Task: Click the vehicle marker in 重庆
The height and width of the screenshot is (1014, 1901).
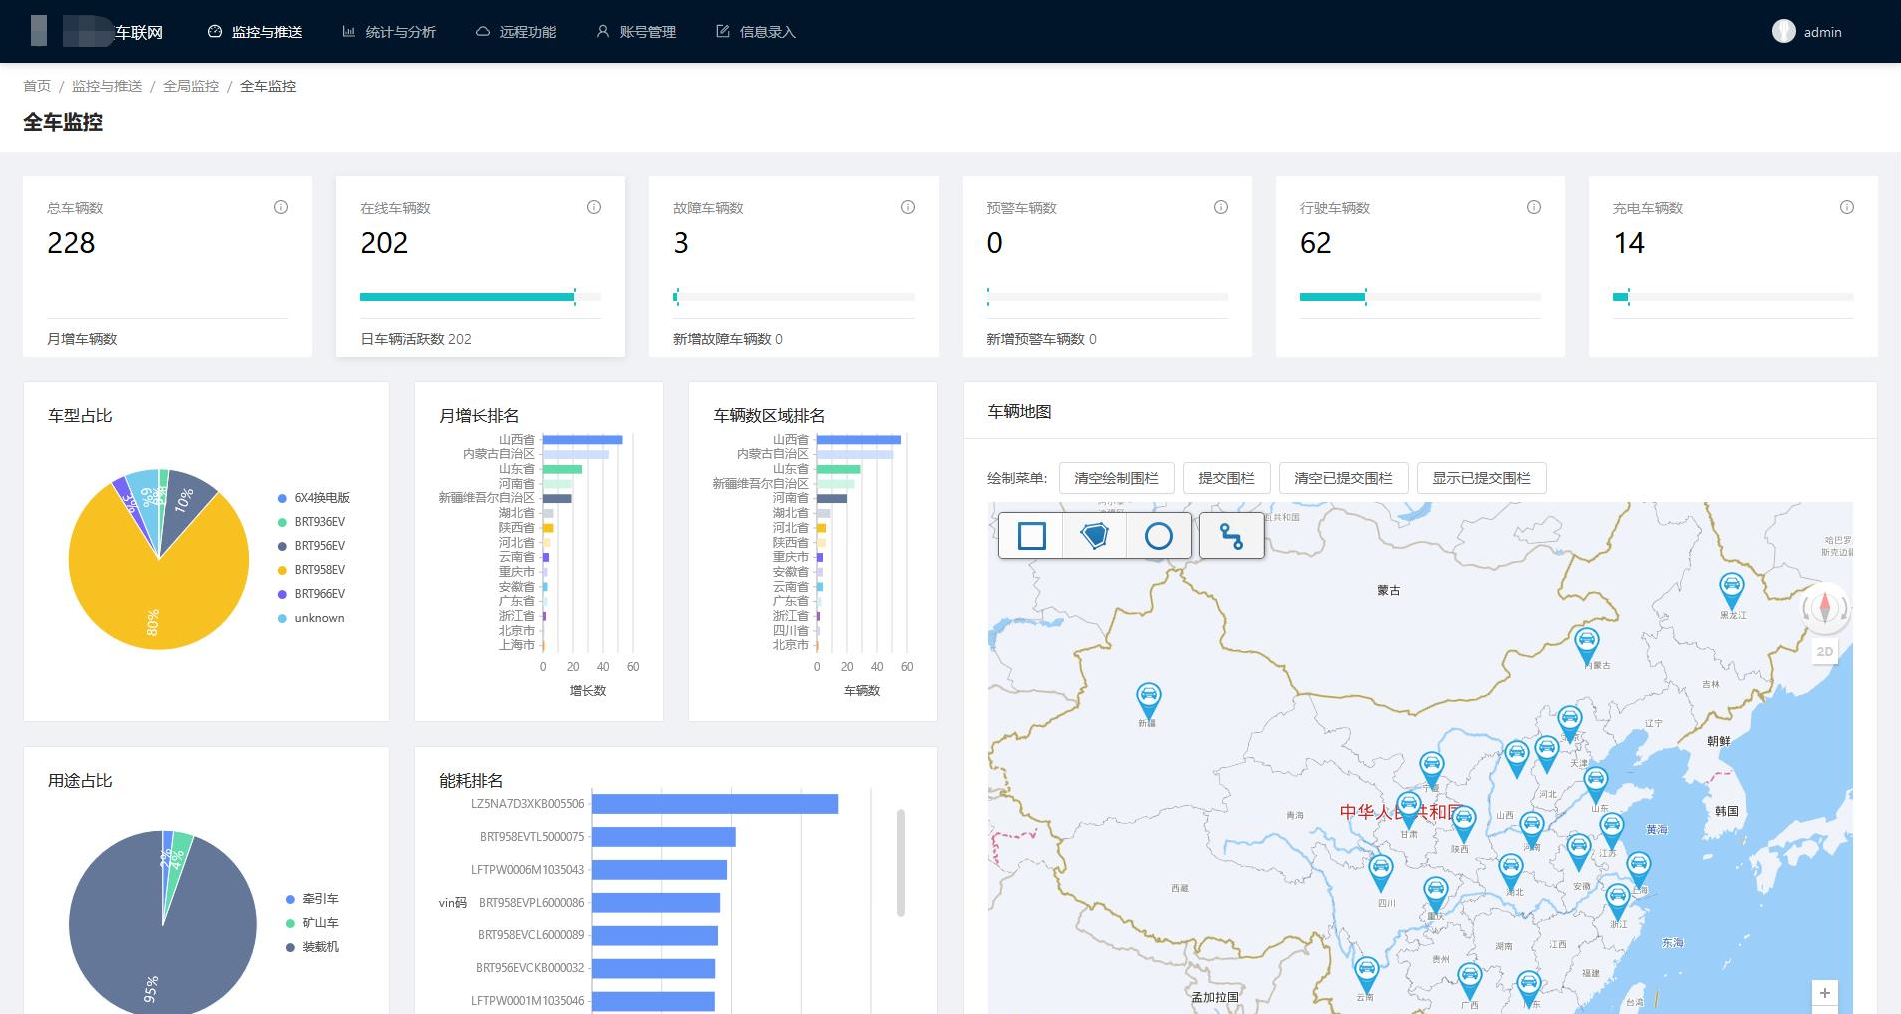Action: pyautogui.click(x=1435, y=894)
